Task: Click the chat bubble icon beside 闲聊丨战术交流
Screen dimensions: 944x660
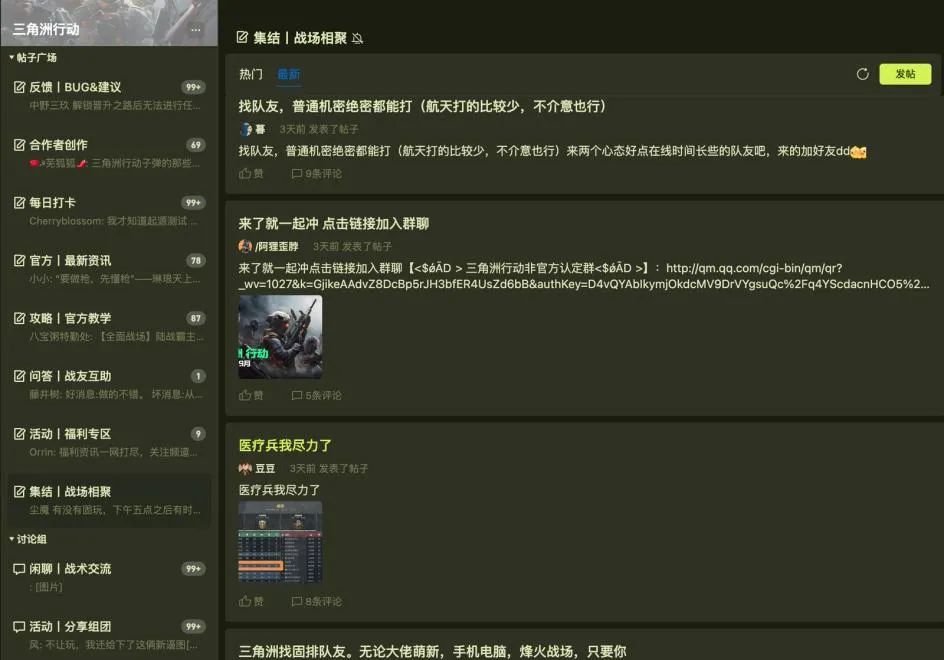Action: pyautogui.click(x=19, y=569)
